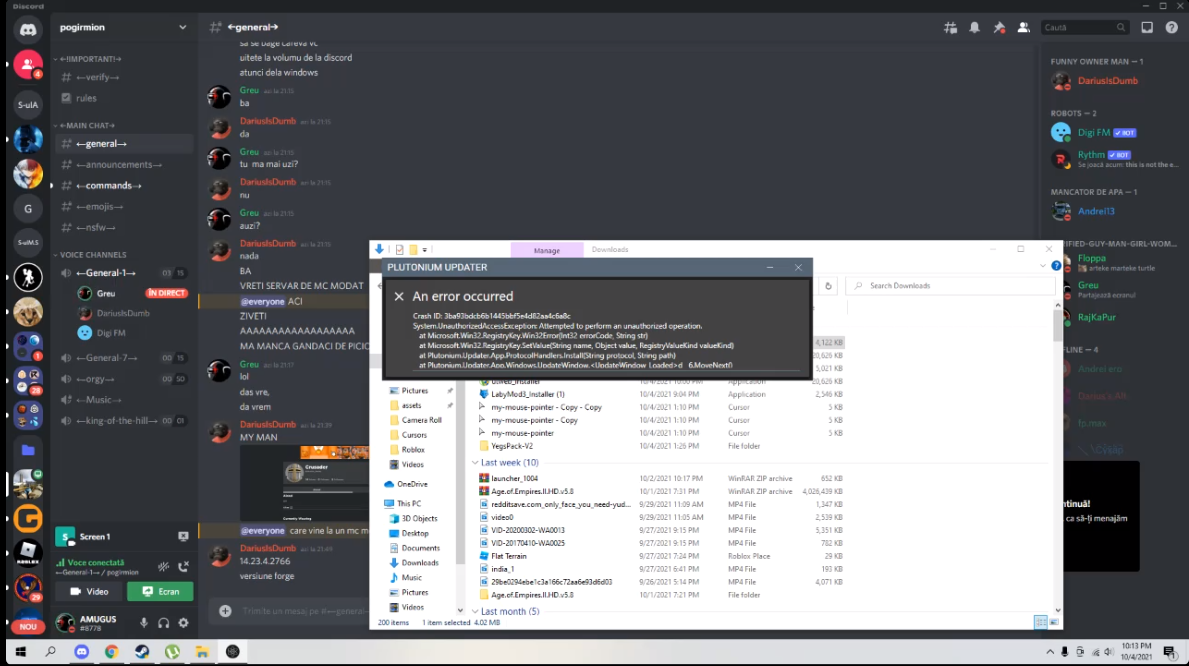Open the Discord inbox icon
The image size is (1189, 666).
point(1147,27)
